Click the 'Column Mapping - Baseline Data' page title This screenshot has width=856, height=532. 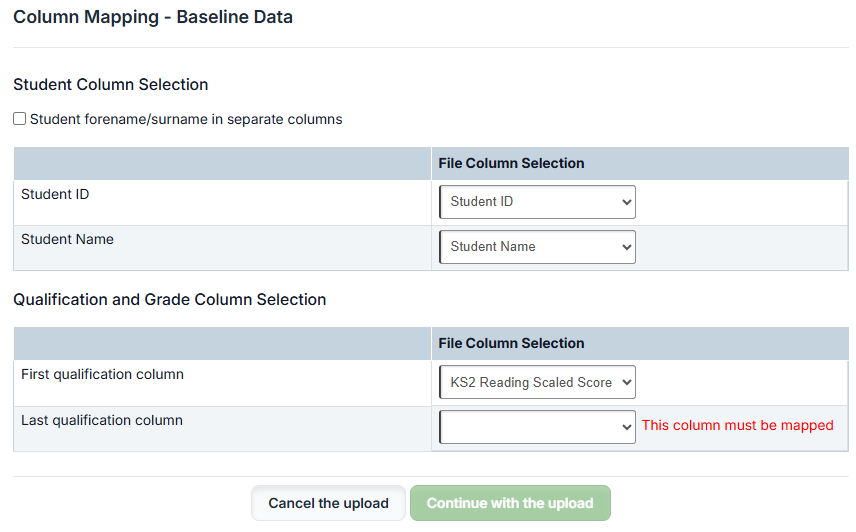click(x=153, y=17)
